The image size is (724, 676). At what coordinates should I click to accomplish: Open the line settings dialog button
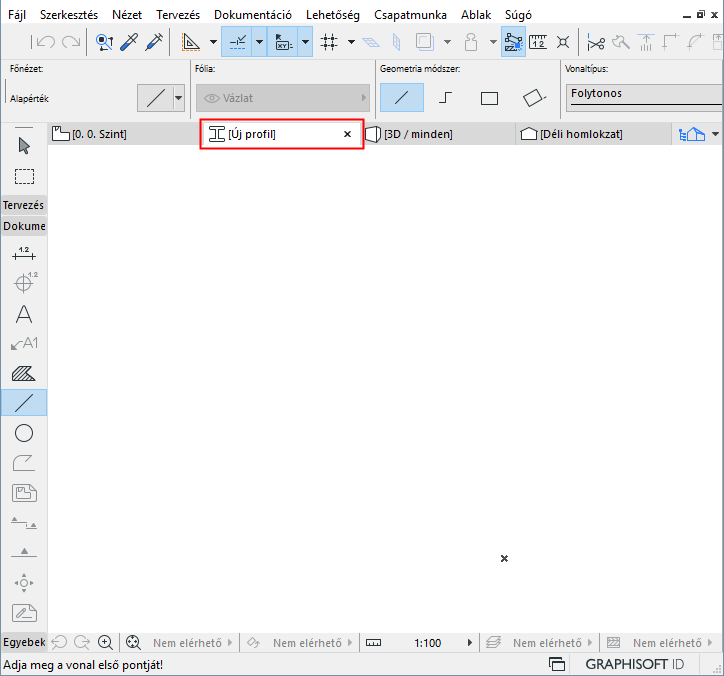click(x=156, y=98)
